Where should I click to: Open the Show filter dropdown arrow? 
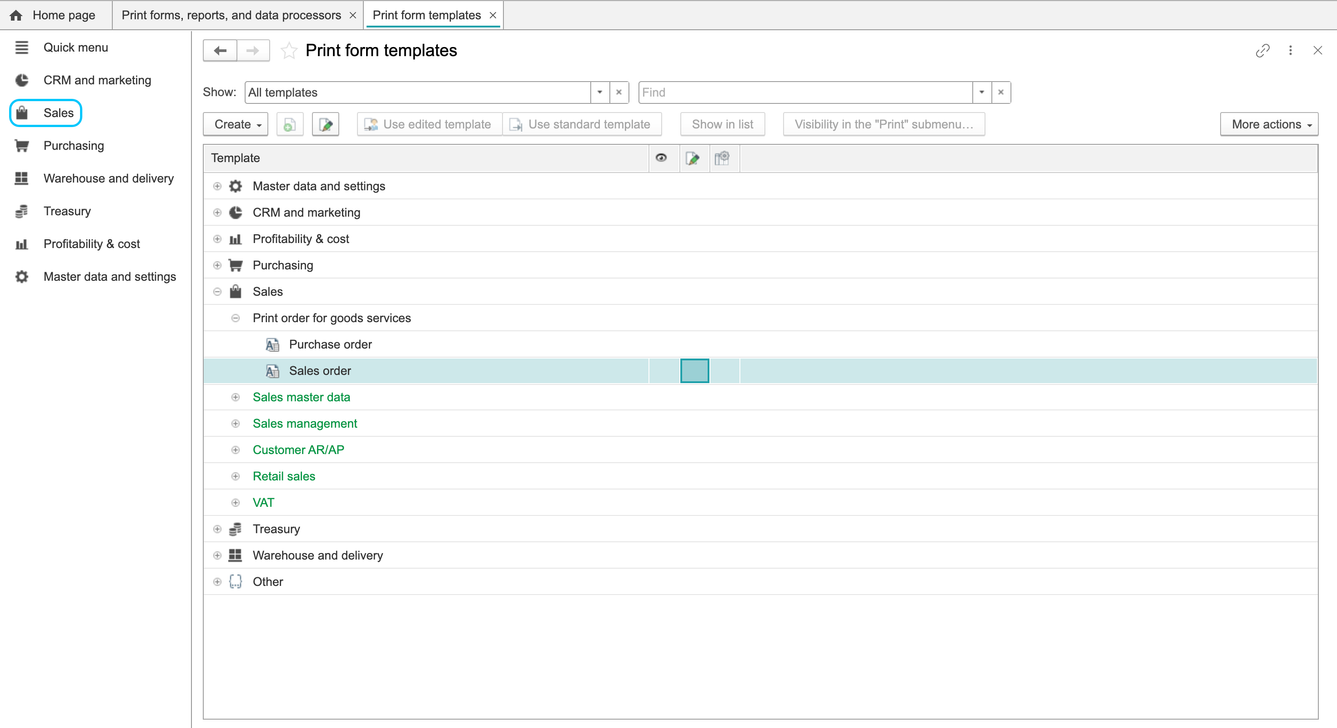600,92
